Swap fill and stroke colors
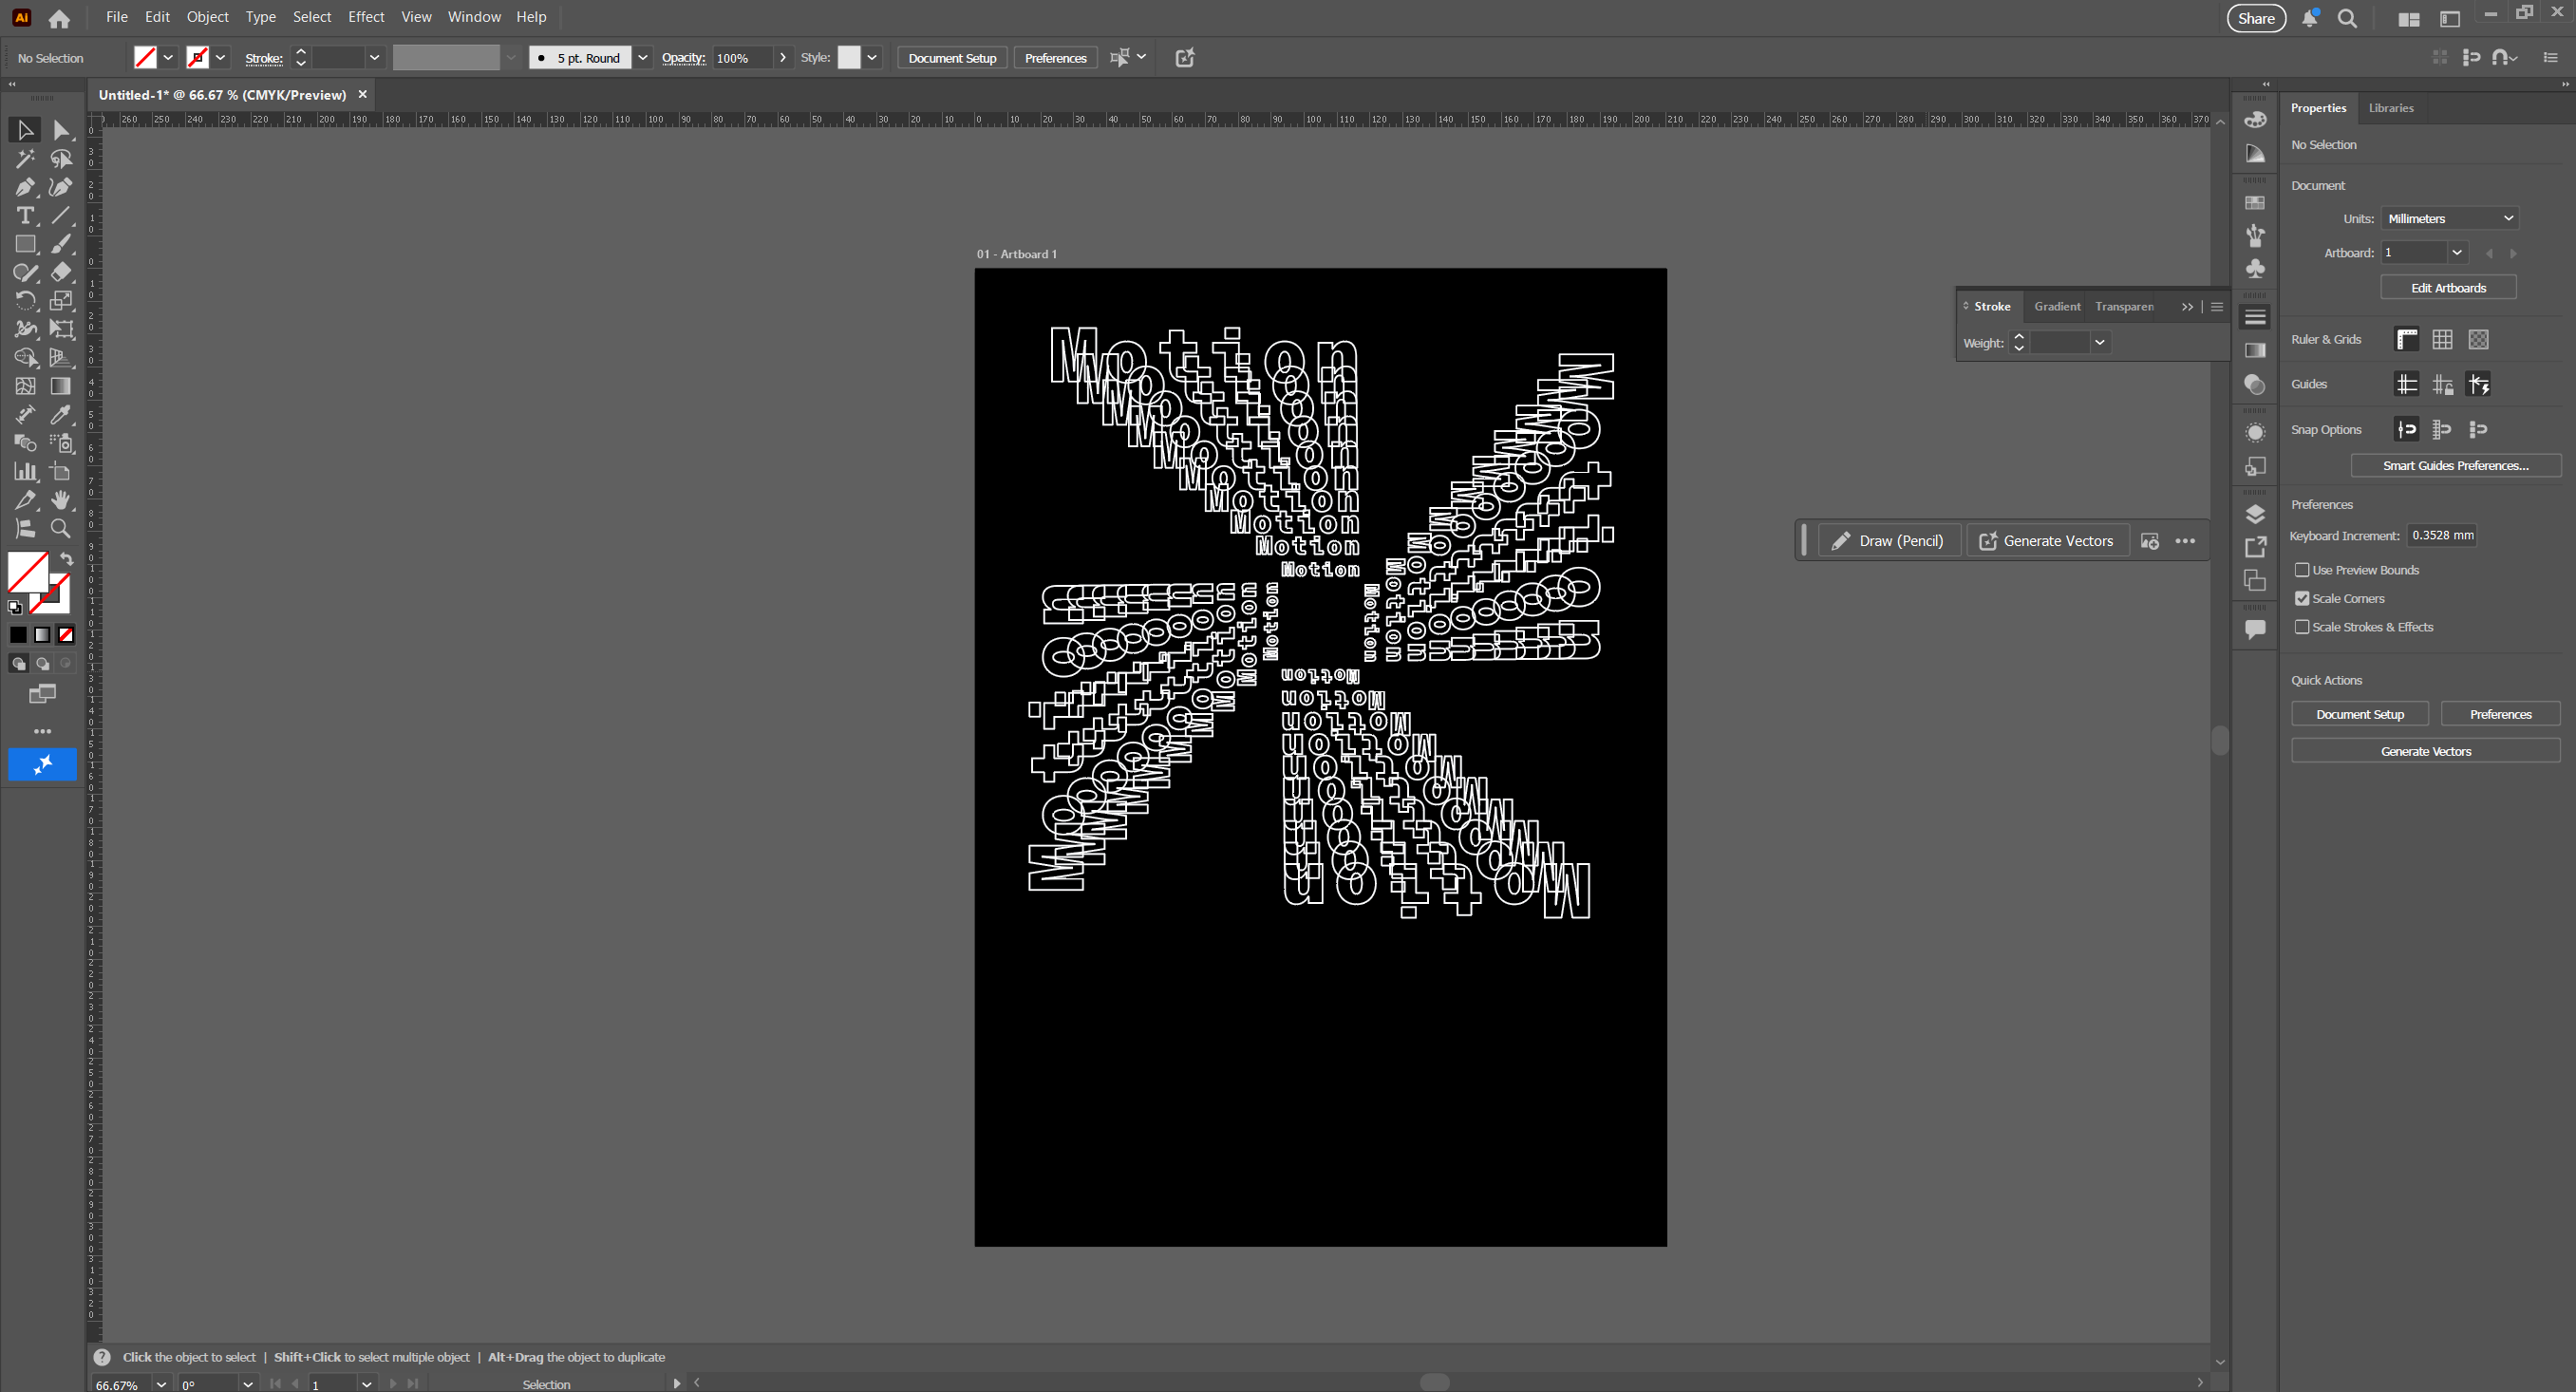 [x=66, y=559]
